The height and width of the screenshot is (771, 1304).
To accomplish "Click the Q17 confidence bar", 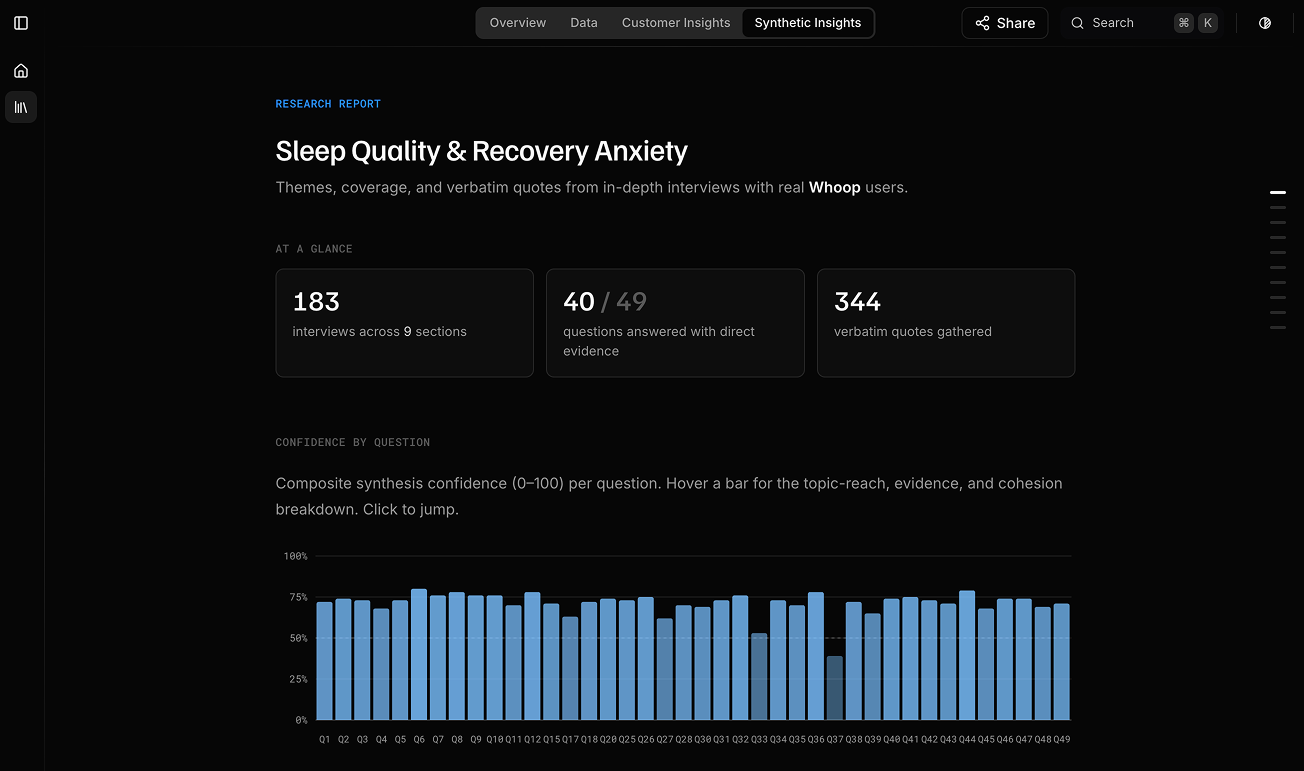I will tap(570, 668).
